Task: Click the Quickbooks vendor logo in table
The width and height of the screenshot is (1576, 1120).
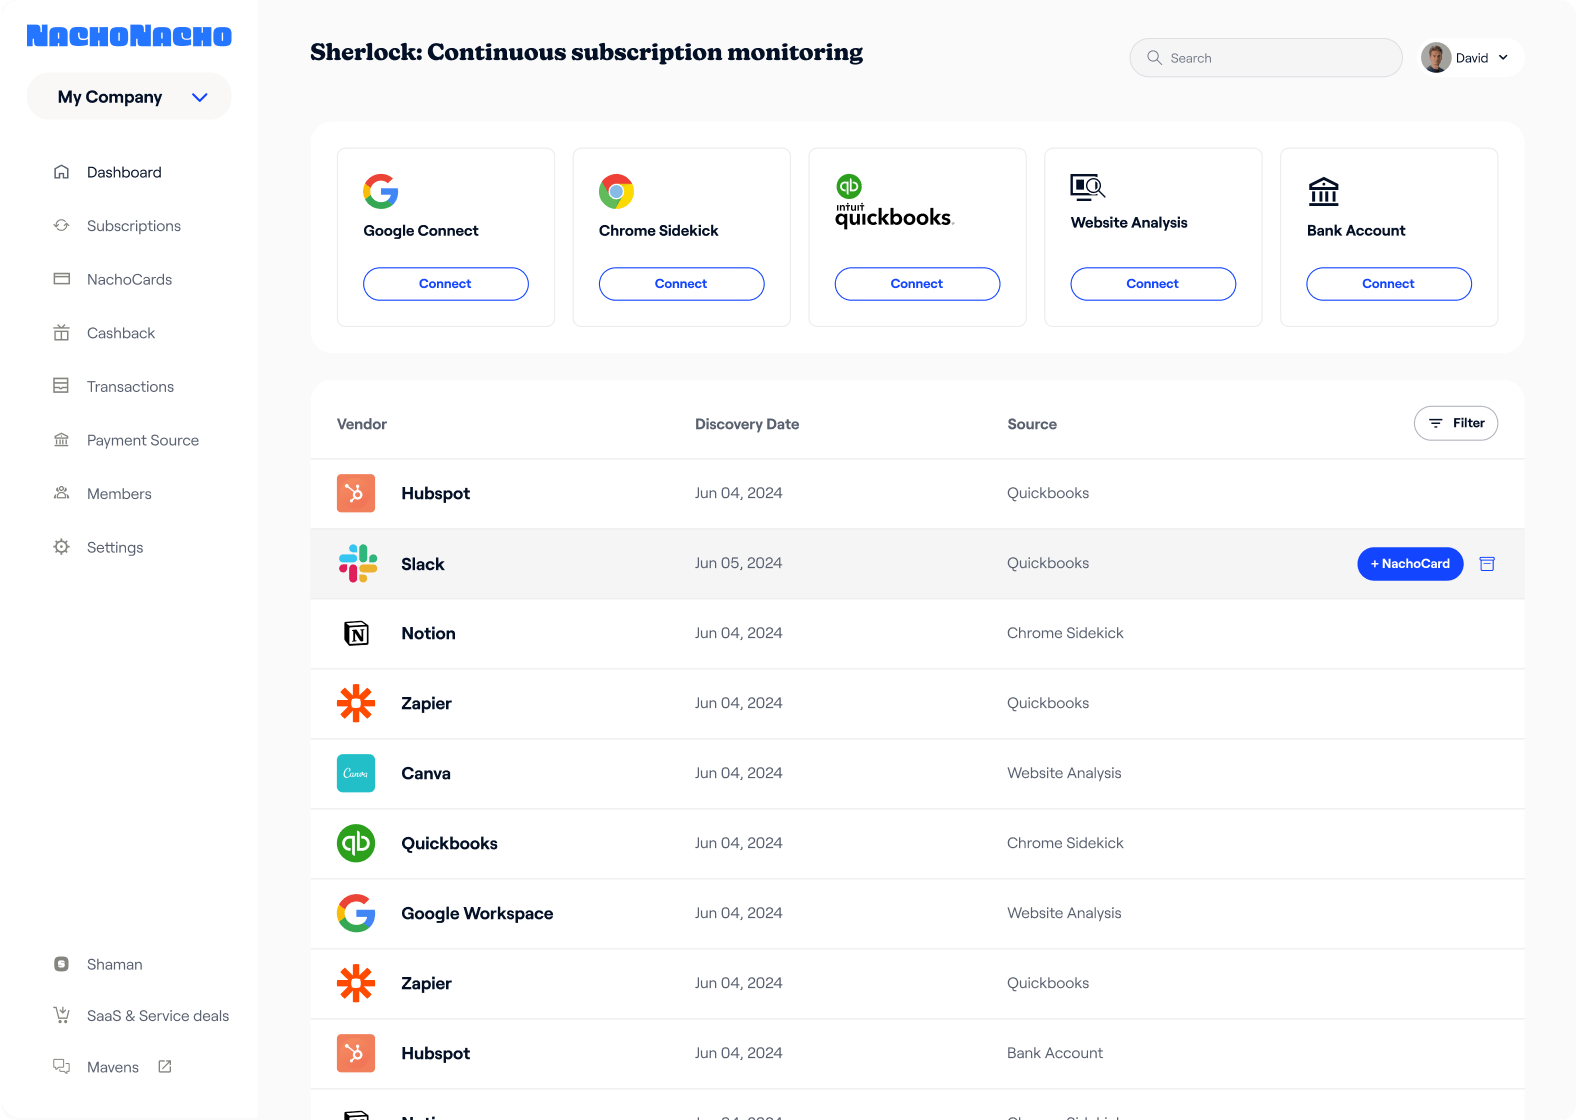Action: [356, 843]
